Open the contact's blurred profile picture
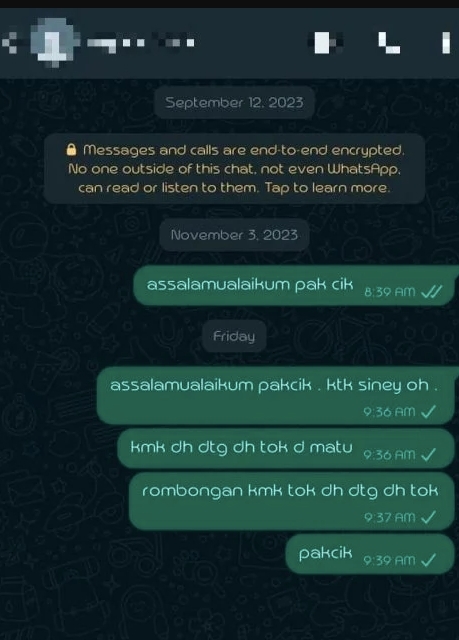459x640 pixels. coord(53,42)
